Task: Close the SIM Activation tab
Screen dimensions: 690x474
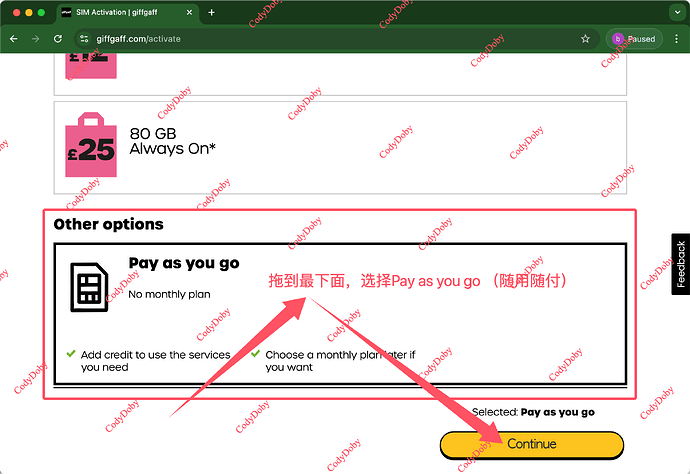Action: [189, 12]
